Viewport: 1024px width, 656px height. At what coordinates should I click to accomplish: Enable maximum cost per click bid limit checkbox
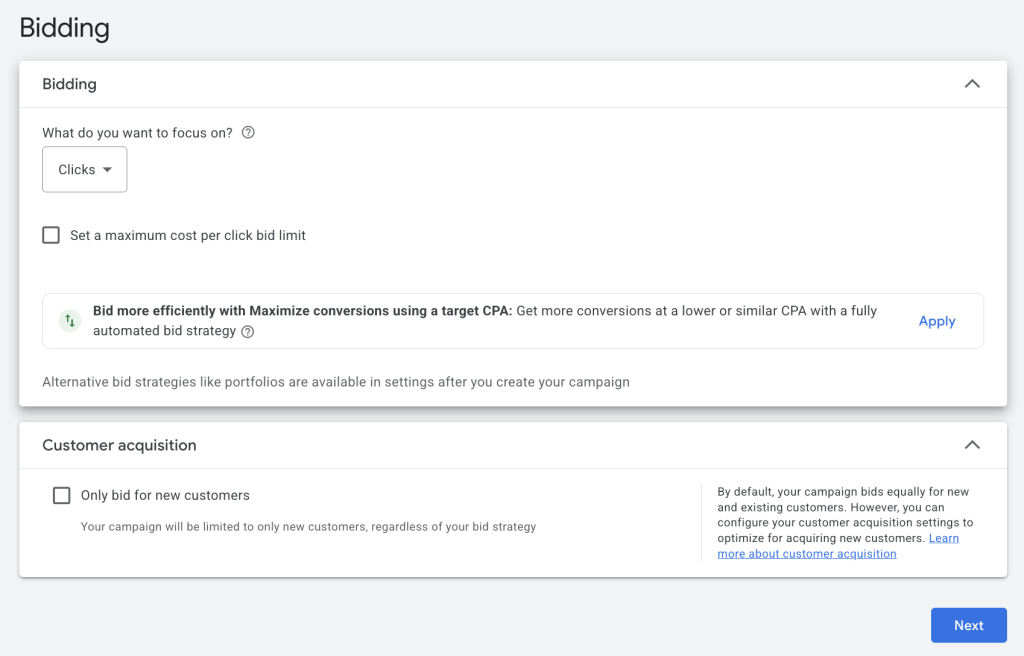pos(51,236)
